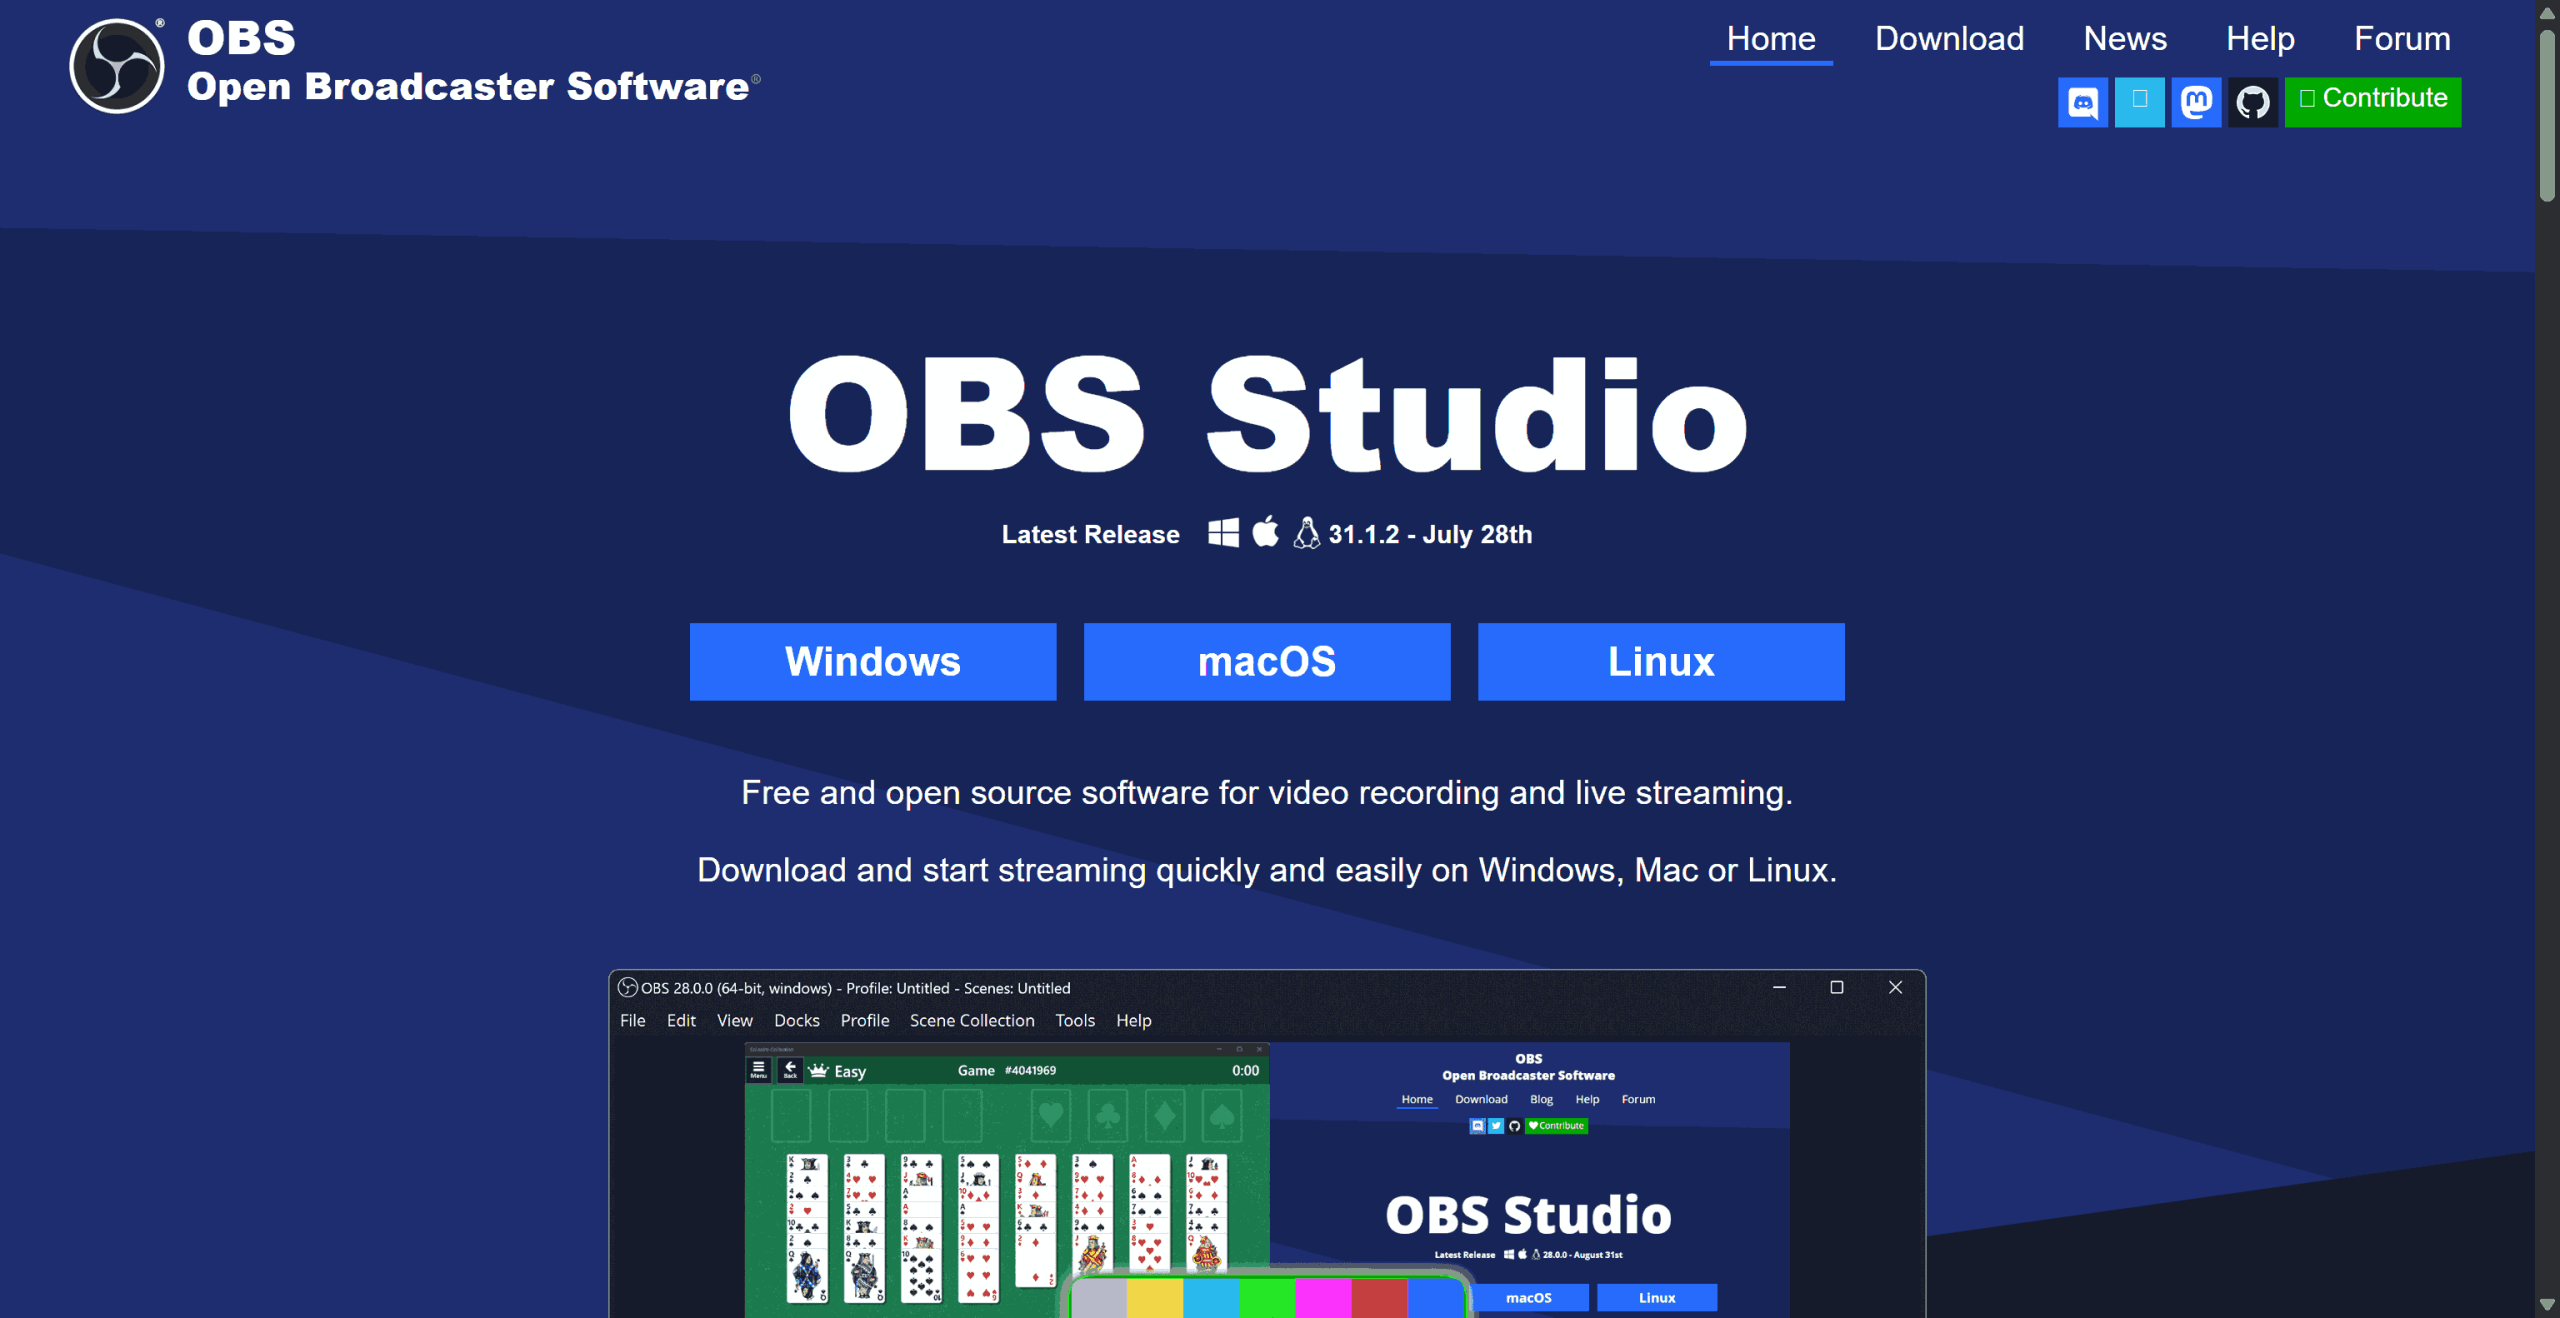Click the green Contribute button

point(2373,102)
